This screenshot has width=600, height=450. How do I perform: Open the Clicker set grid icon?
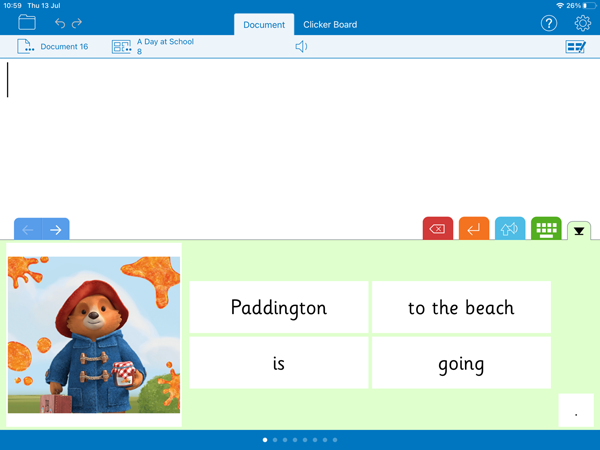121,47
